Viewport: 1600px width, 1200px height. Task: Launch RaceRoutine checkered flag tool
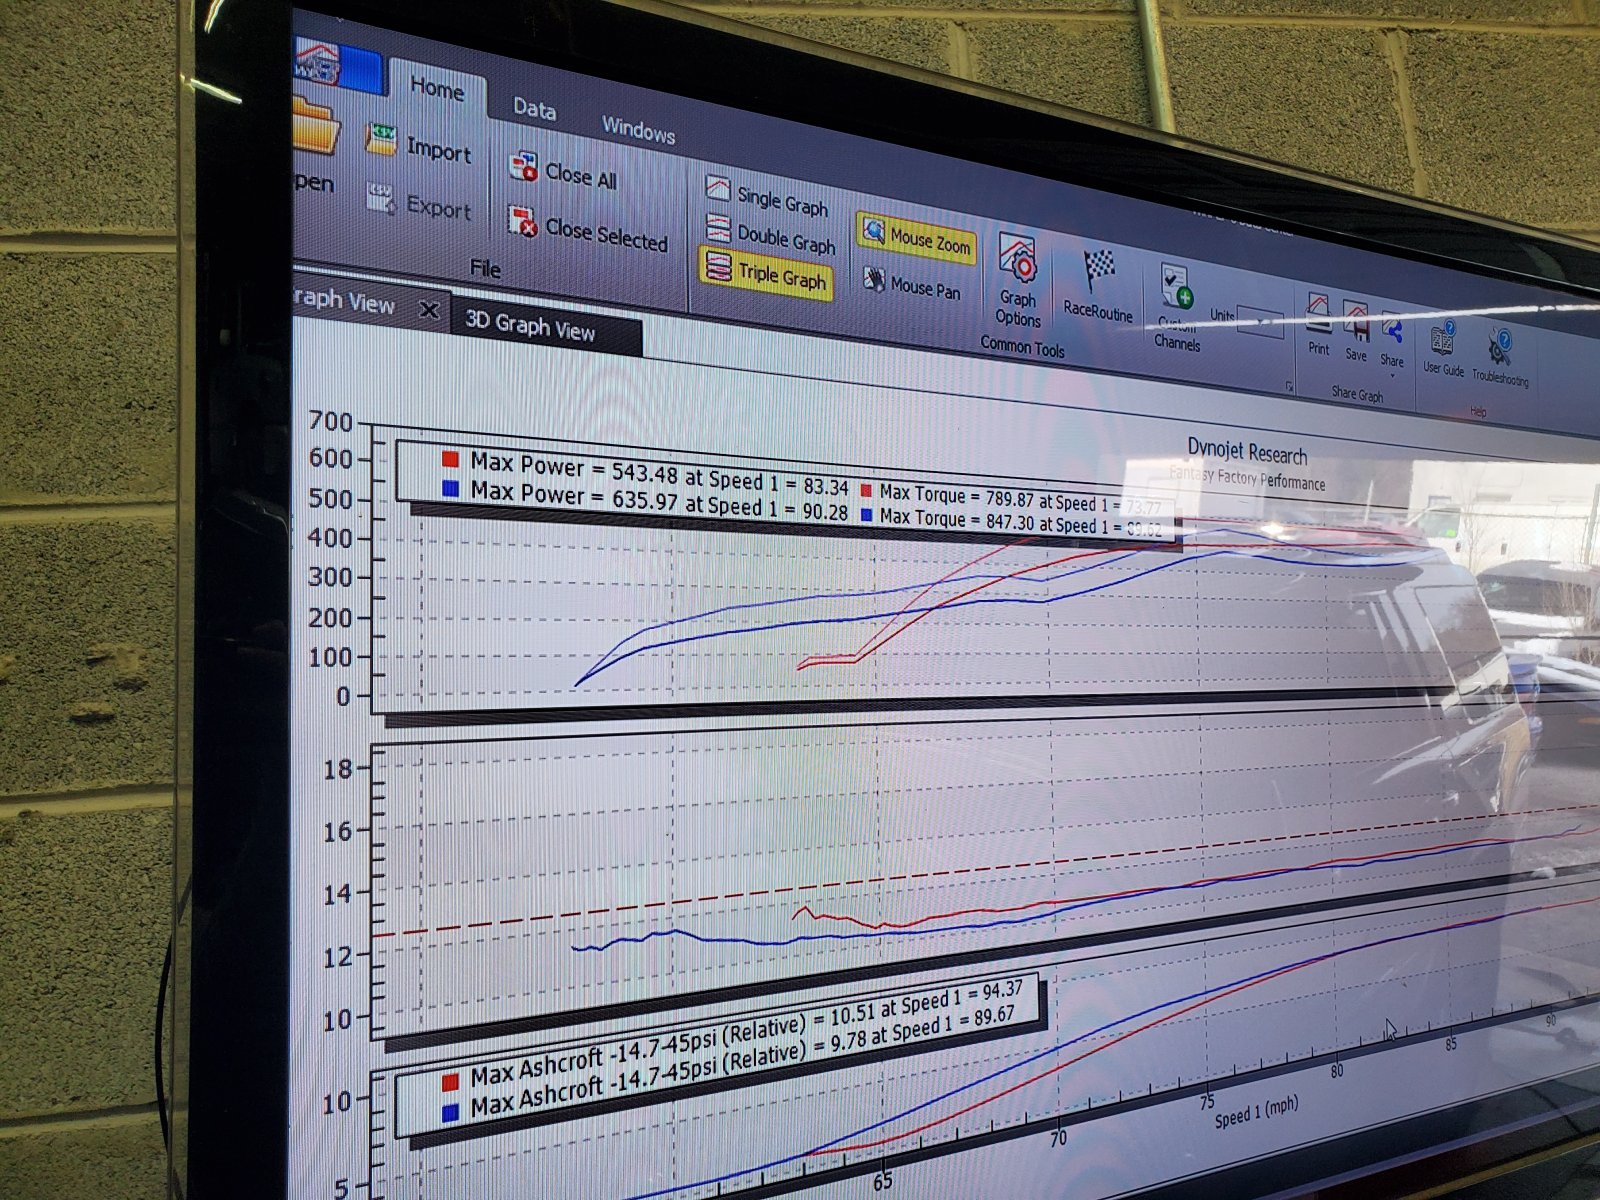point(1098,285)
